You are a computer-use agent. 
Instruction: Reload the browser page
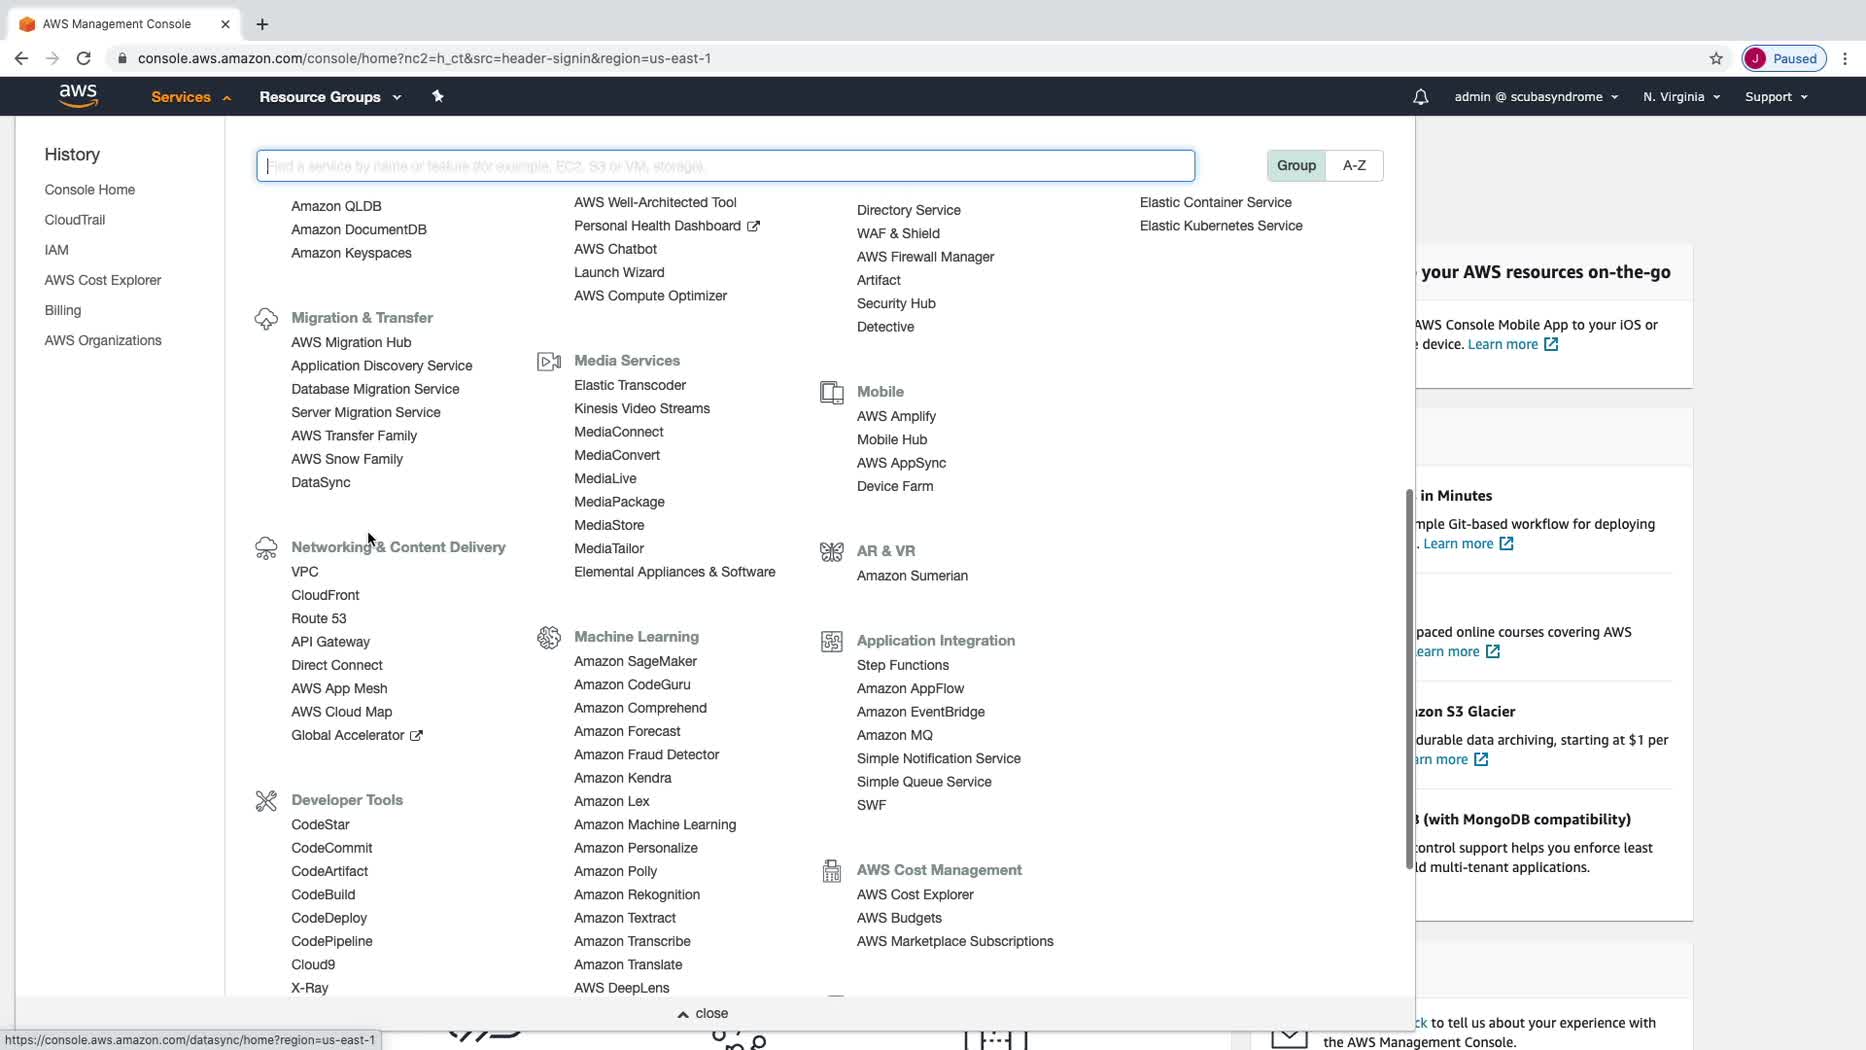84,58
